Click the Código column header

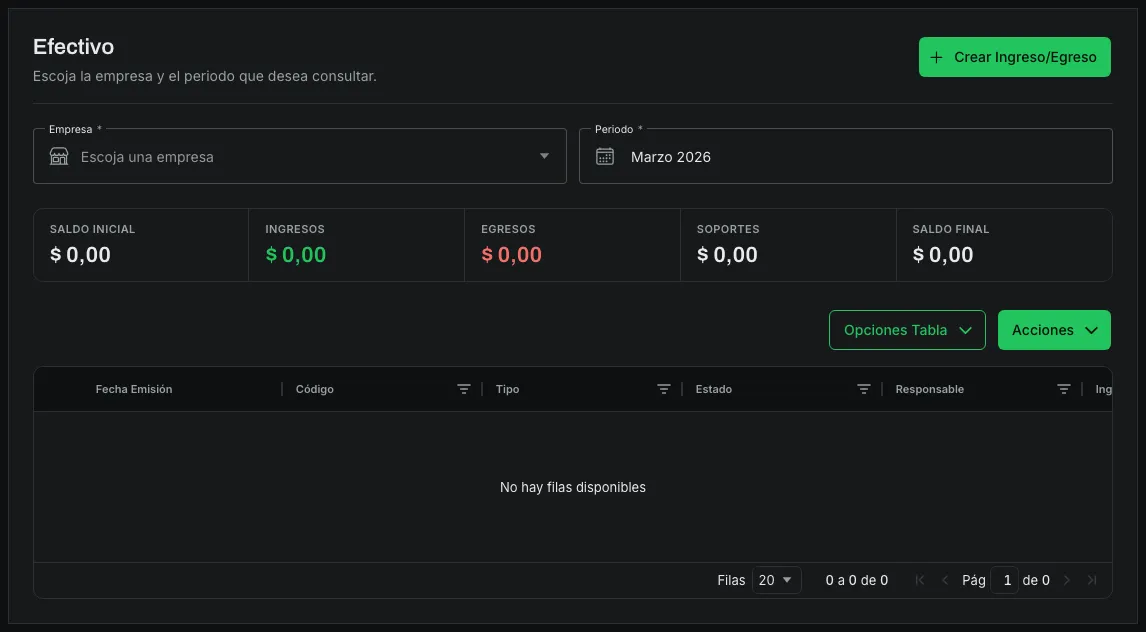point(314,389)
